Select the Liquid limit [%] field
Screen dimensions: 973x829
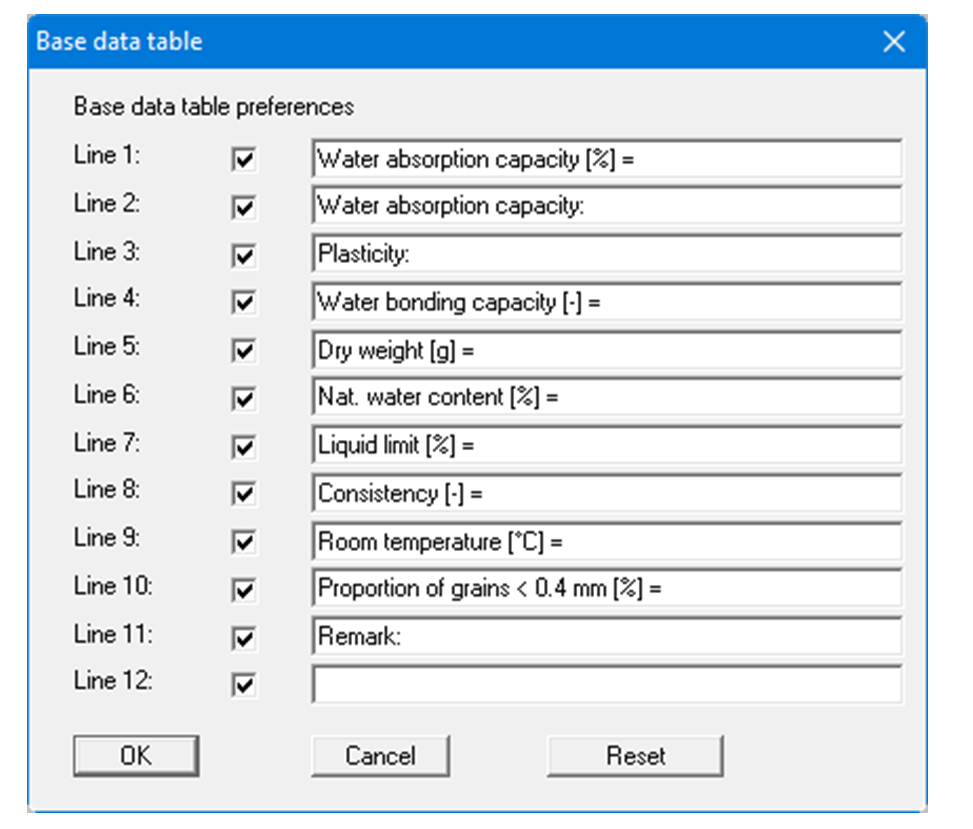606,445
